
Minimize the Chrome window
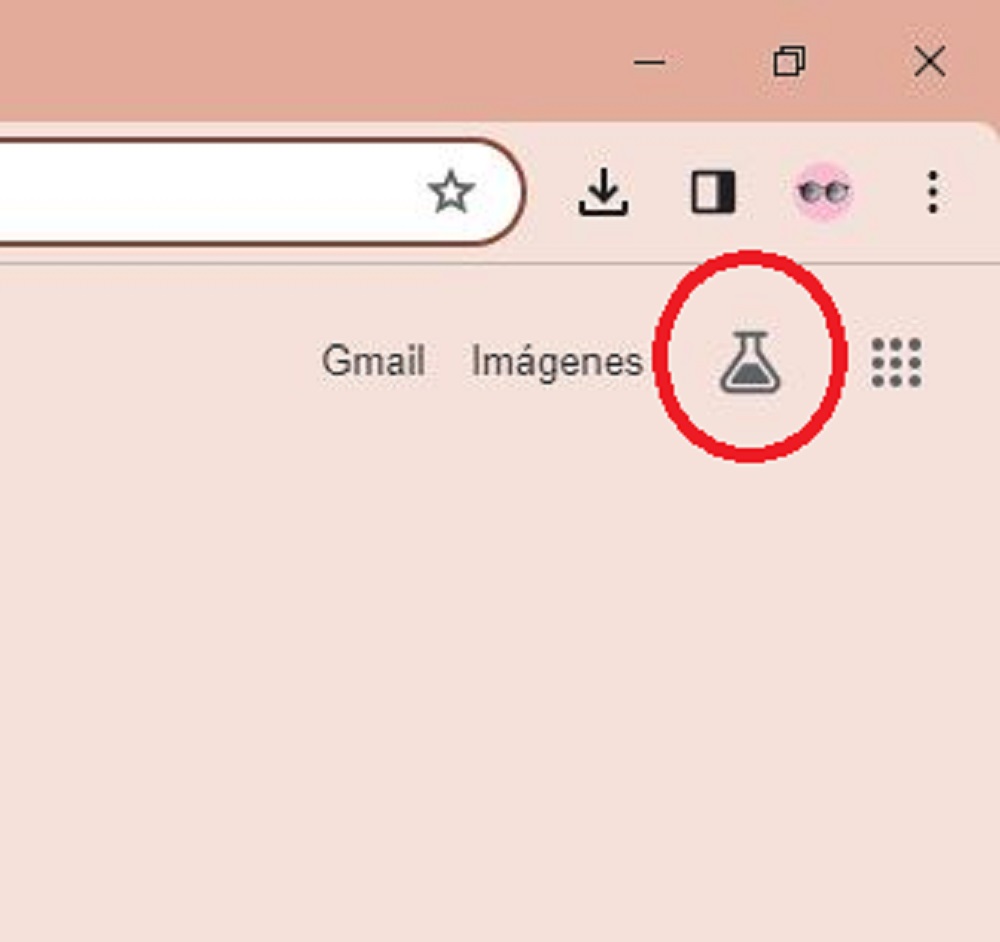pyautogui.click(x=649, y=63)
